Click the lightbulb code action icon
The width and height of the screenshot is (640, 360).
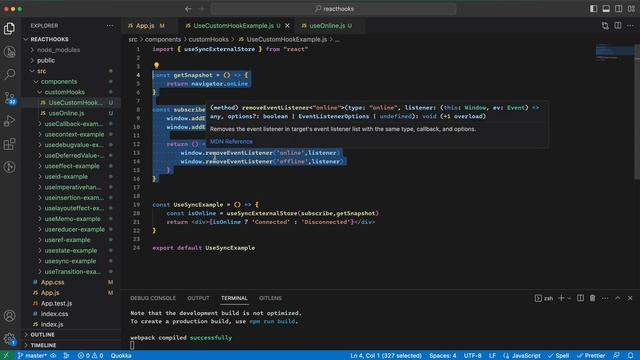[x=156, y=65]
